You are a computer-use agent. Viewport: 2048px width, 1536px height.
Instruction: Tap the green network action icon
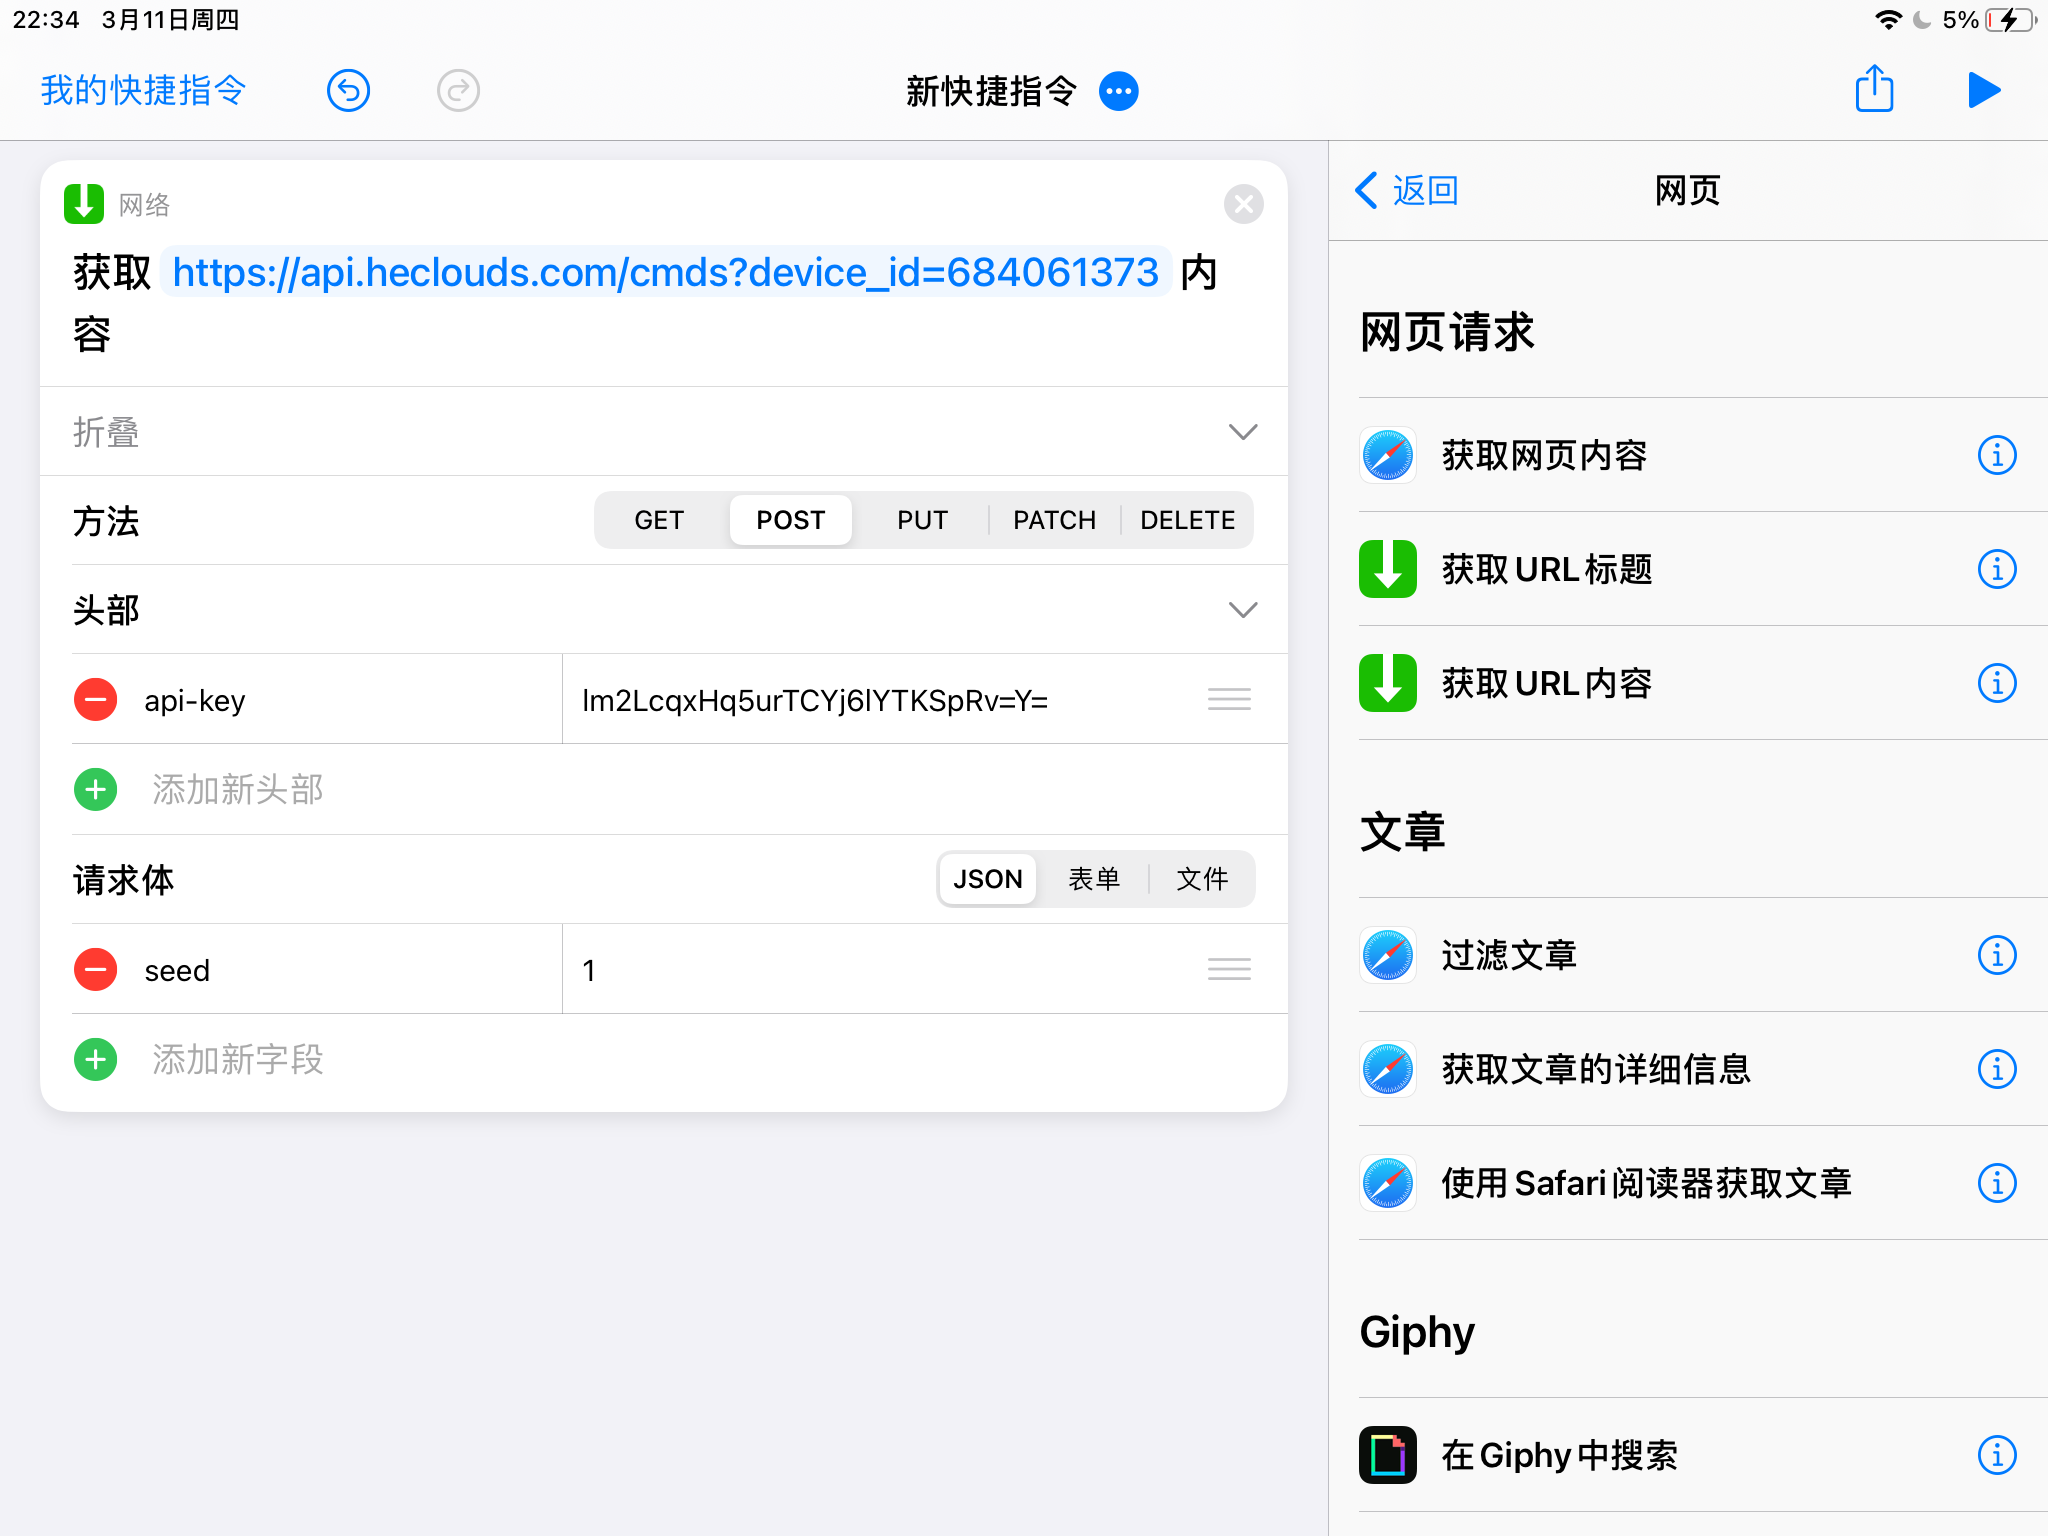[x=84, y=204]
